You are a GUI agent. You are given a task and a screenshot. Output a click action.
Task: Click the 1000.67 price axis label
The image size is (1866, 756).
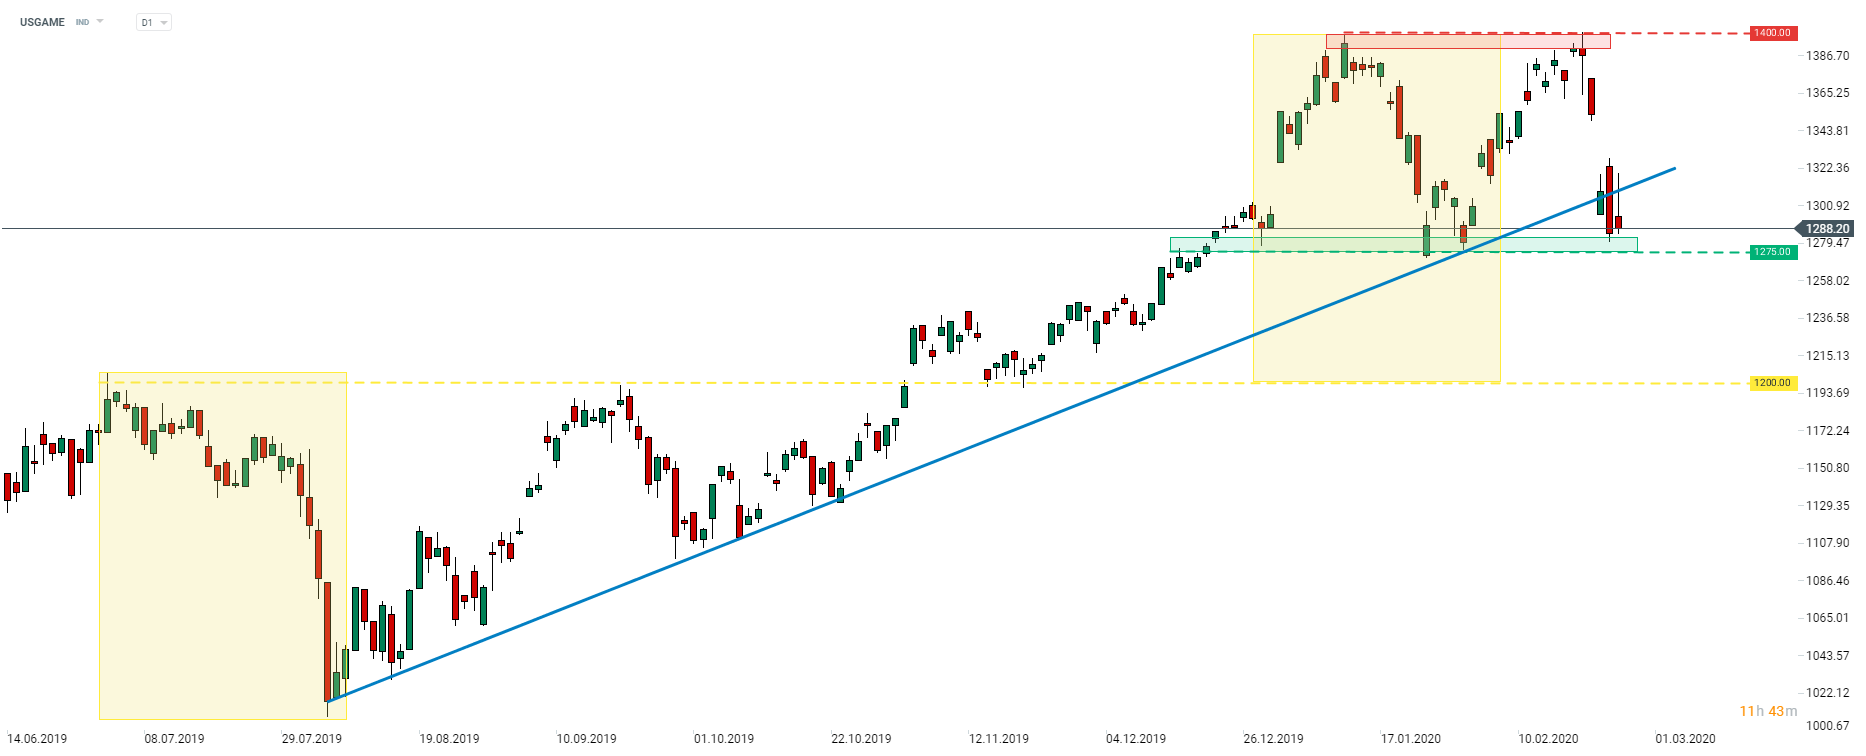pyautogui.click(x=1827, y=726)
